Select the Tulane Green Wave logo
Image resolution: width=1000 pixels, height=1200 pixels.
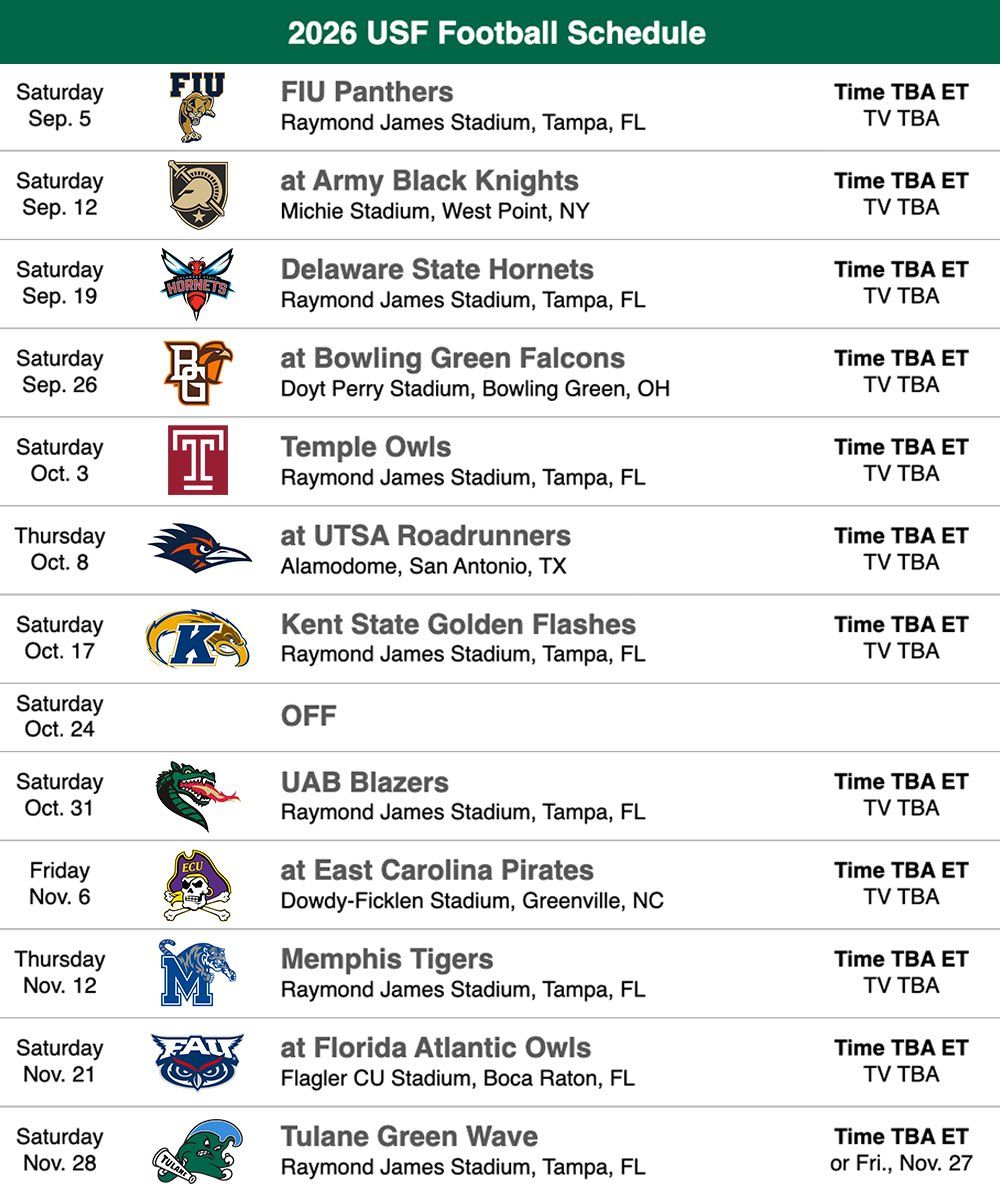(197, 1151)
